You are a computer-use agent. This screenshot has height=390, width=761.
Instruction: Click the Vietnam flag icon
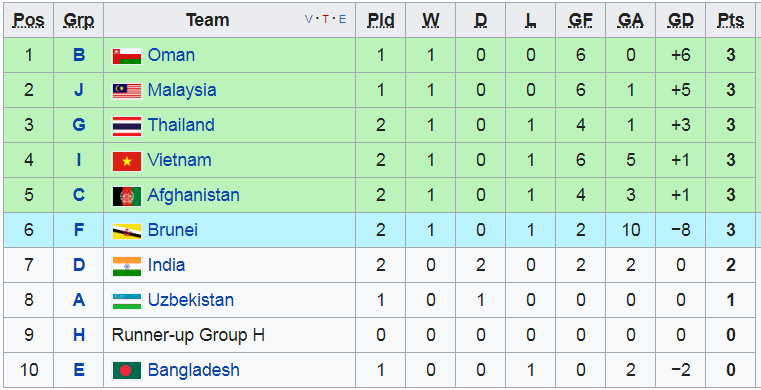coord(127,161)
